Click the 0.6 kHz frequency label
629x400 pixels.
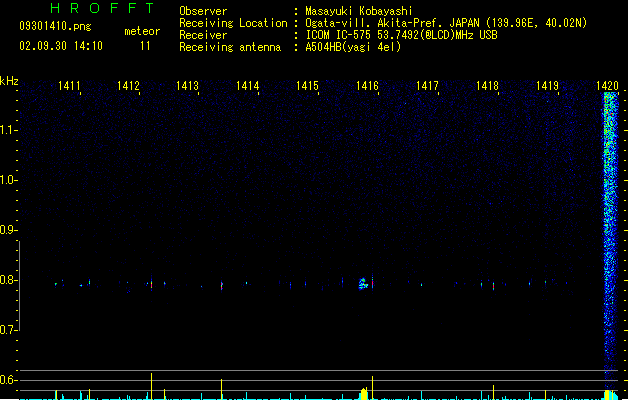click(x=8, y=380)
